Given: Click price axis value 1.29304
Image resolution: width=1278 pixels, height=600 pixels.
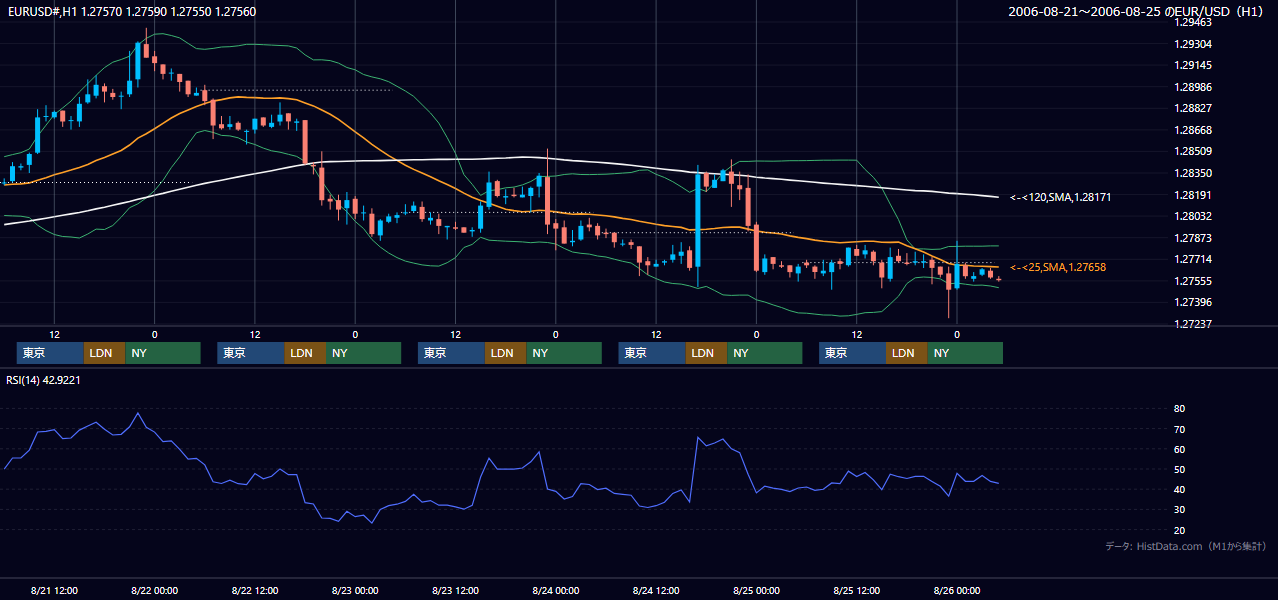Looking at the screenshot, I should click(x=1192, y=44).
